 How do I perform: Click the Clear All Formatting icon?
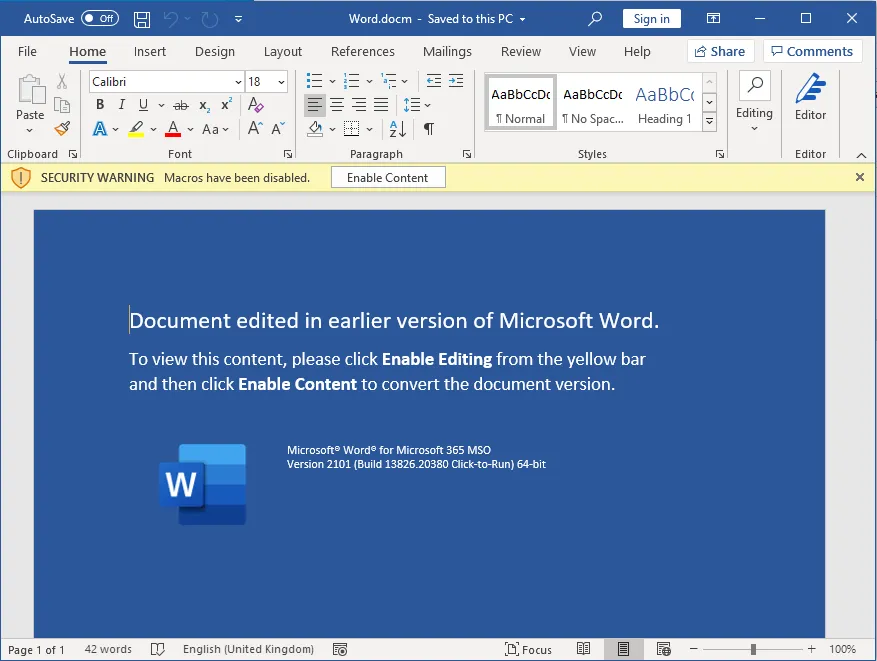click(x=256, y=105)
